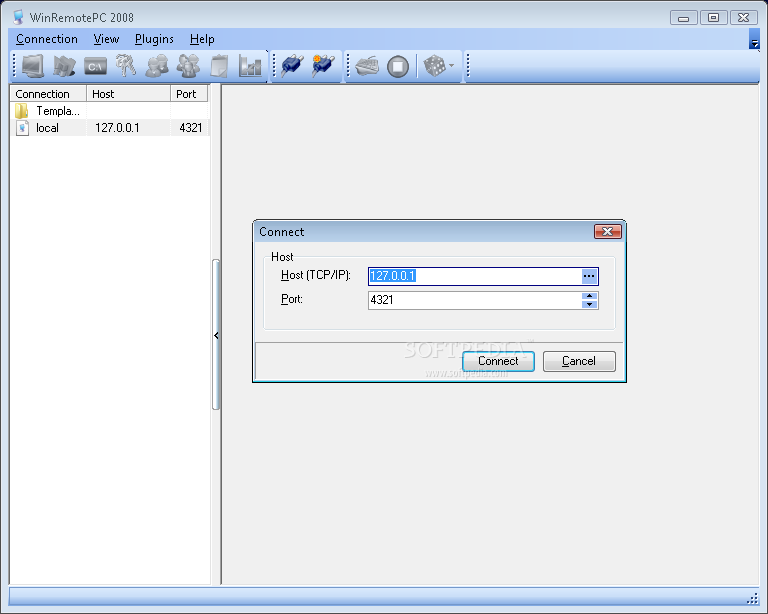768x614 pixels.
Task: Open the Connection menu
Action: (47, 39)
